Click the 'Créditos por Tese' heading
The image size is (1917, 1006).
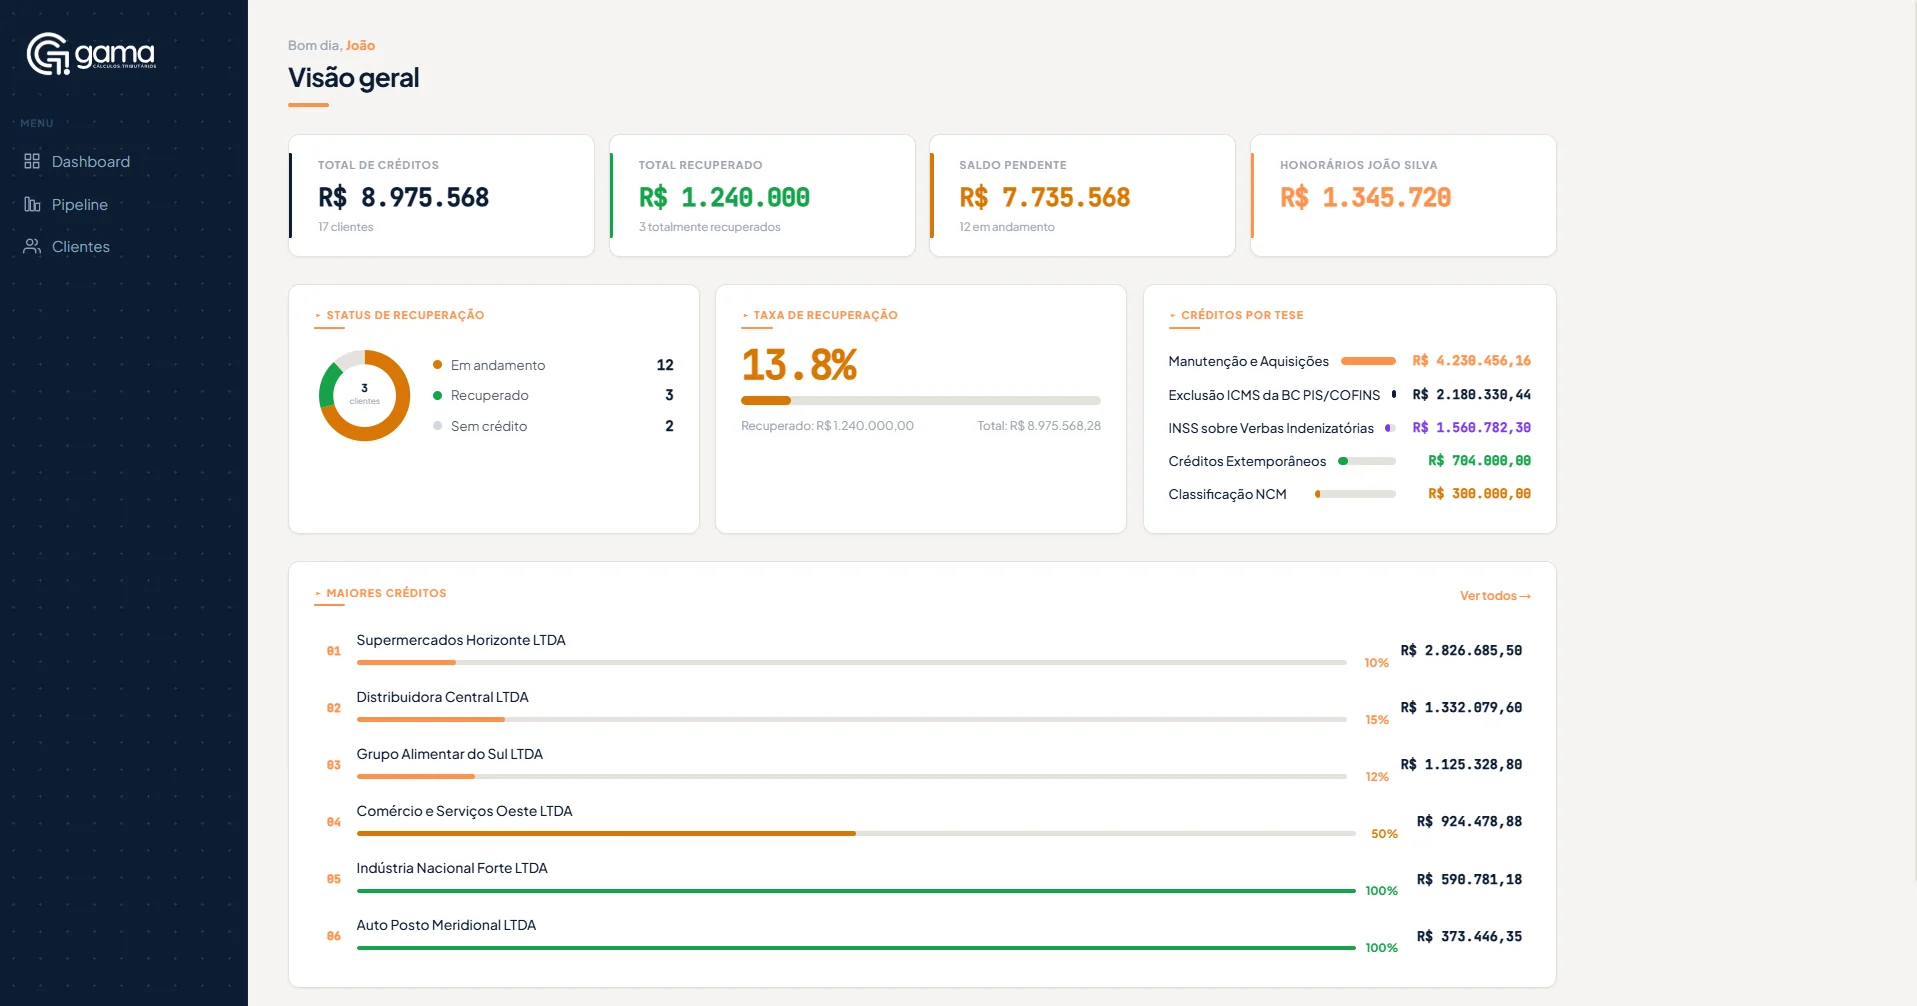pyautogui.click(x=1242, y=315)
